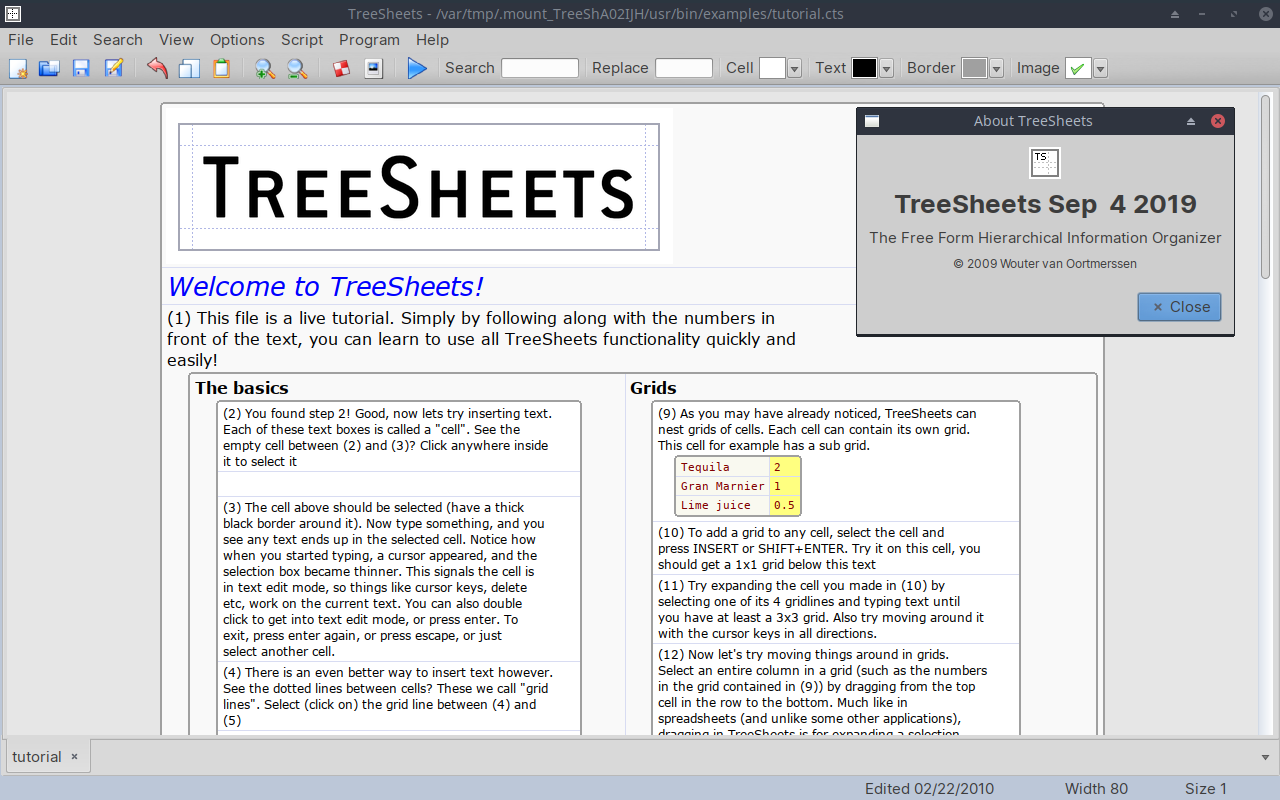Click the gray Border color swatch
Image resolution: width=1280 pixels, height=800 pixels.
coord(975,68)
